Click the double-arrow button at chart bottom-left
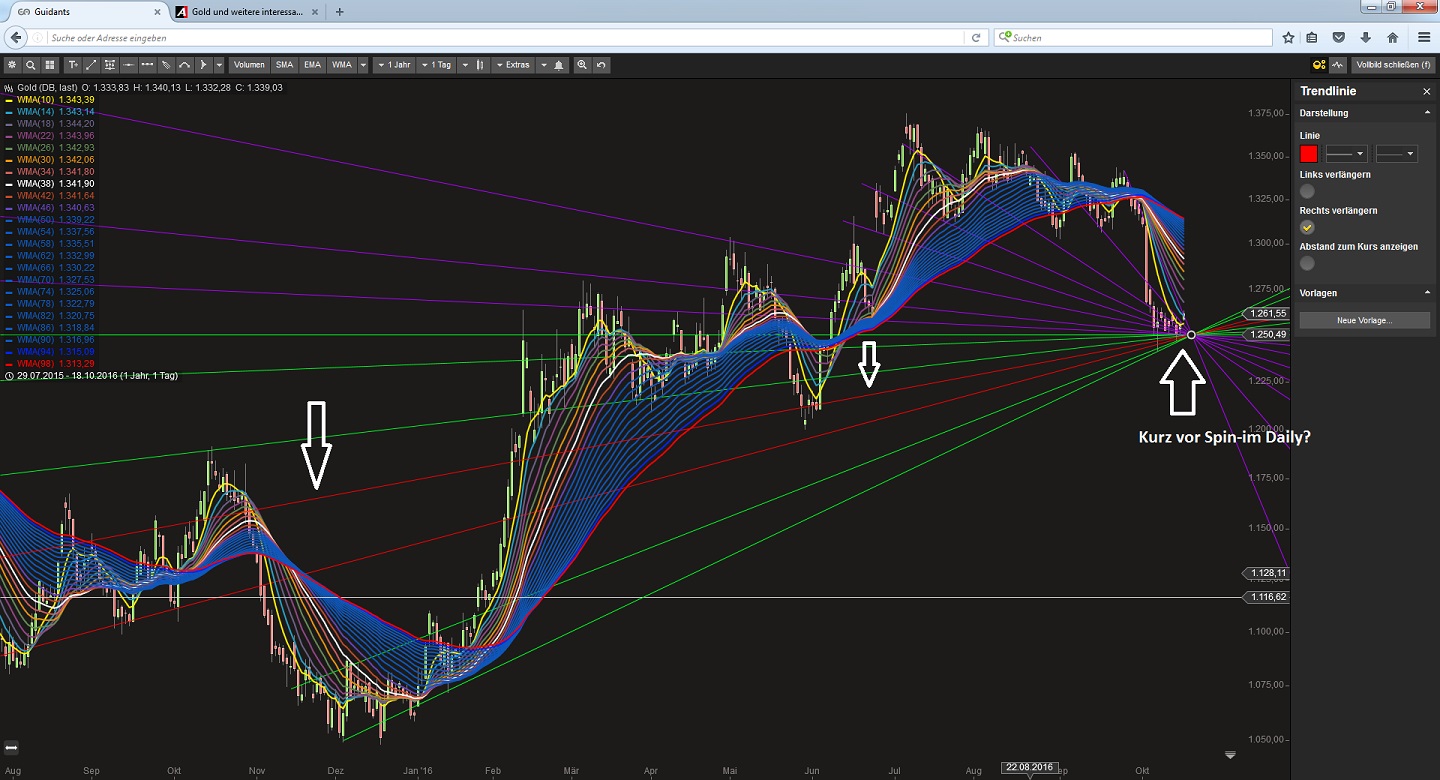 pyautogui.click(x=11, y=748)
